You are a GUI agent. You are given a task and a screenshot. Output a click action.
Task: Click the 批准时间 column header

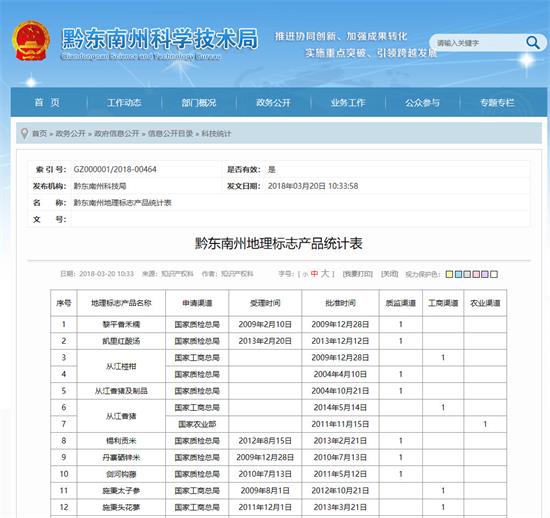[x=340, y=303]
